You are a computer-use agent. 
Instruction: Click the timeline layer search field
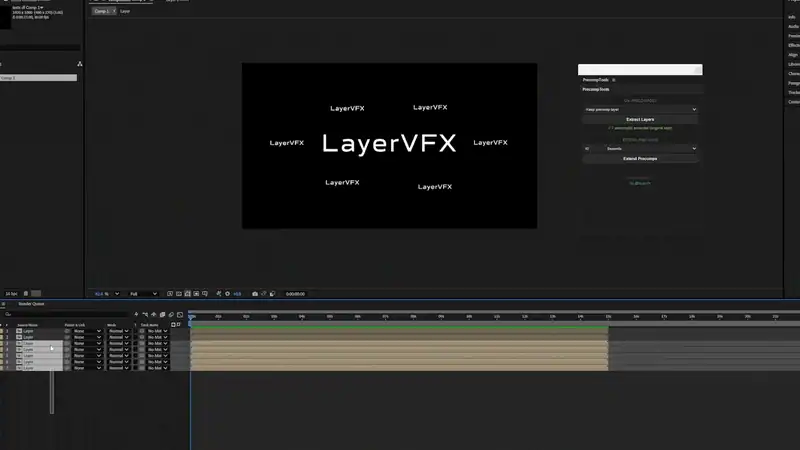click(x=66, y=314)
